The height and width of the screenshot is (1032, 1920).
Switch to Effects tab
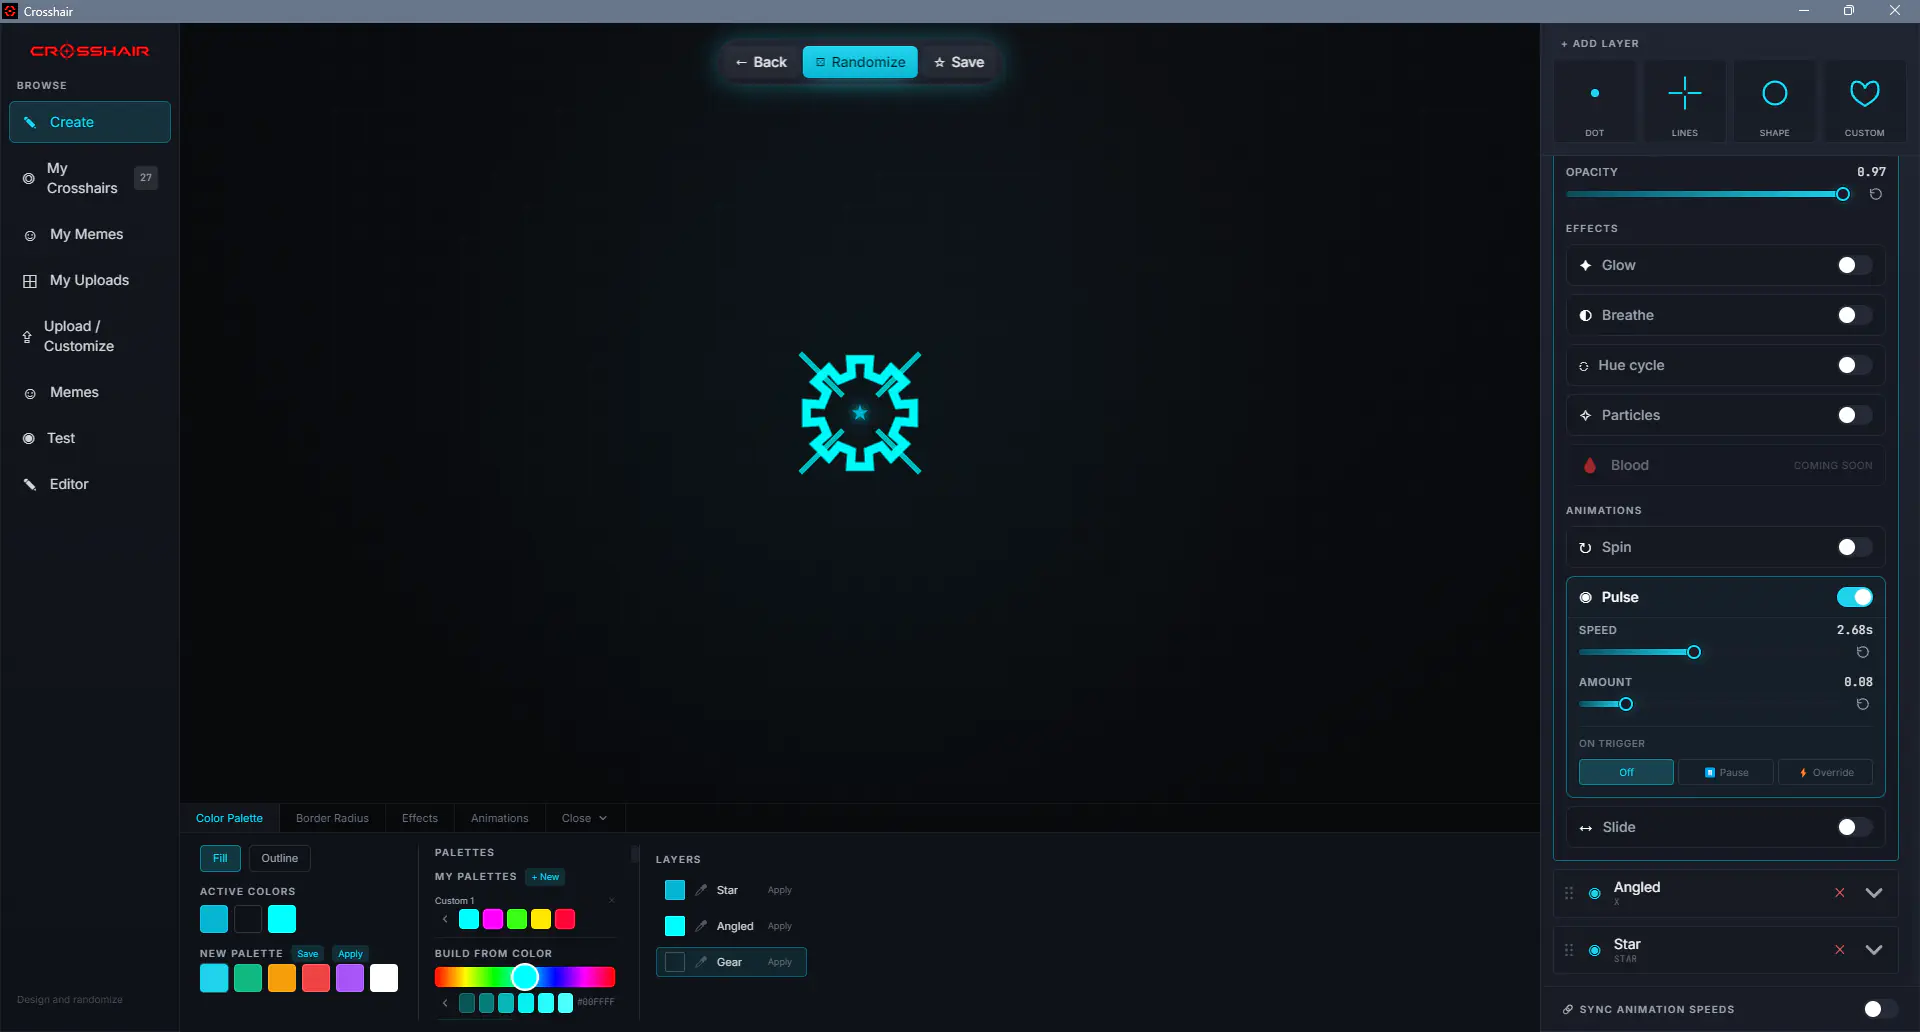coord(420,818)
